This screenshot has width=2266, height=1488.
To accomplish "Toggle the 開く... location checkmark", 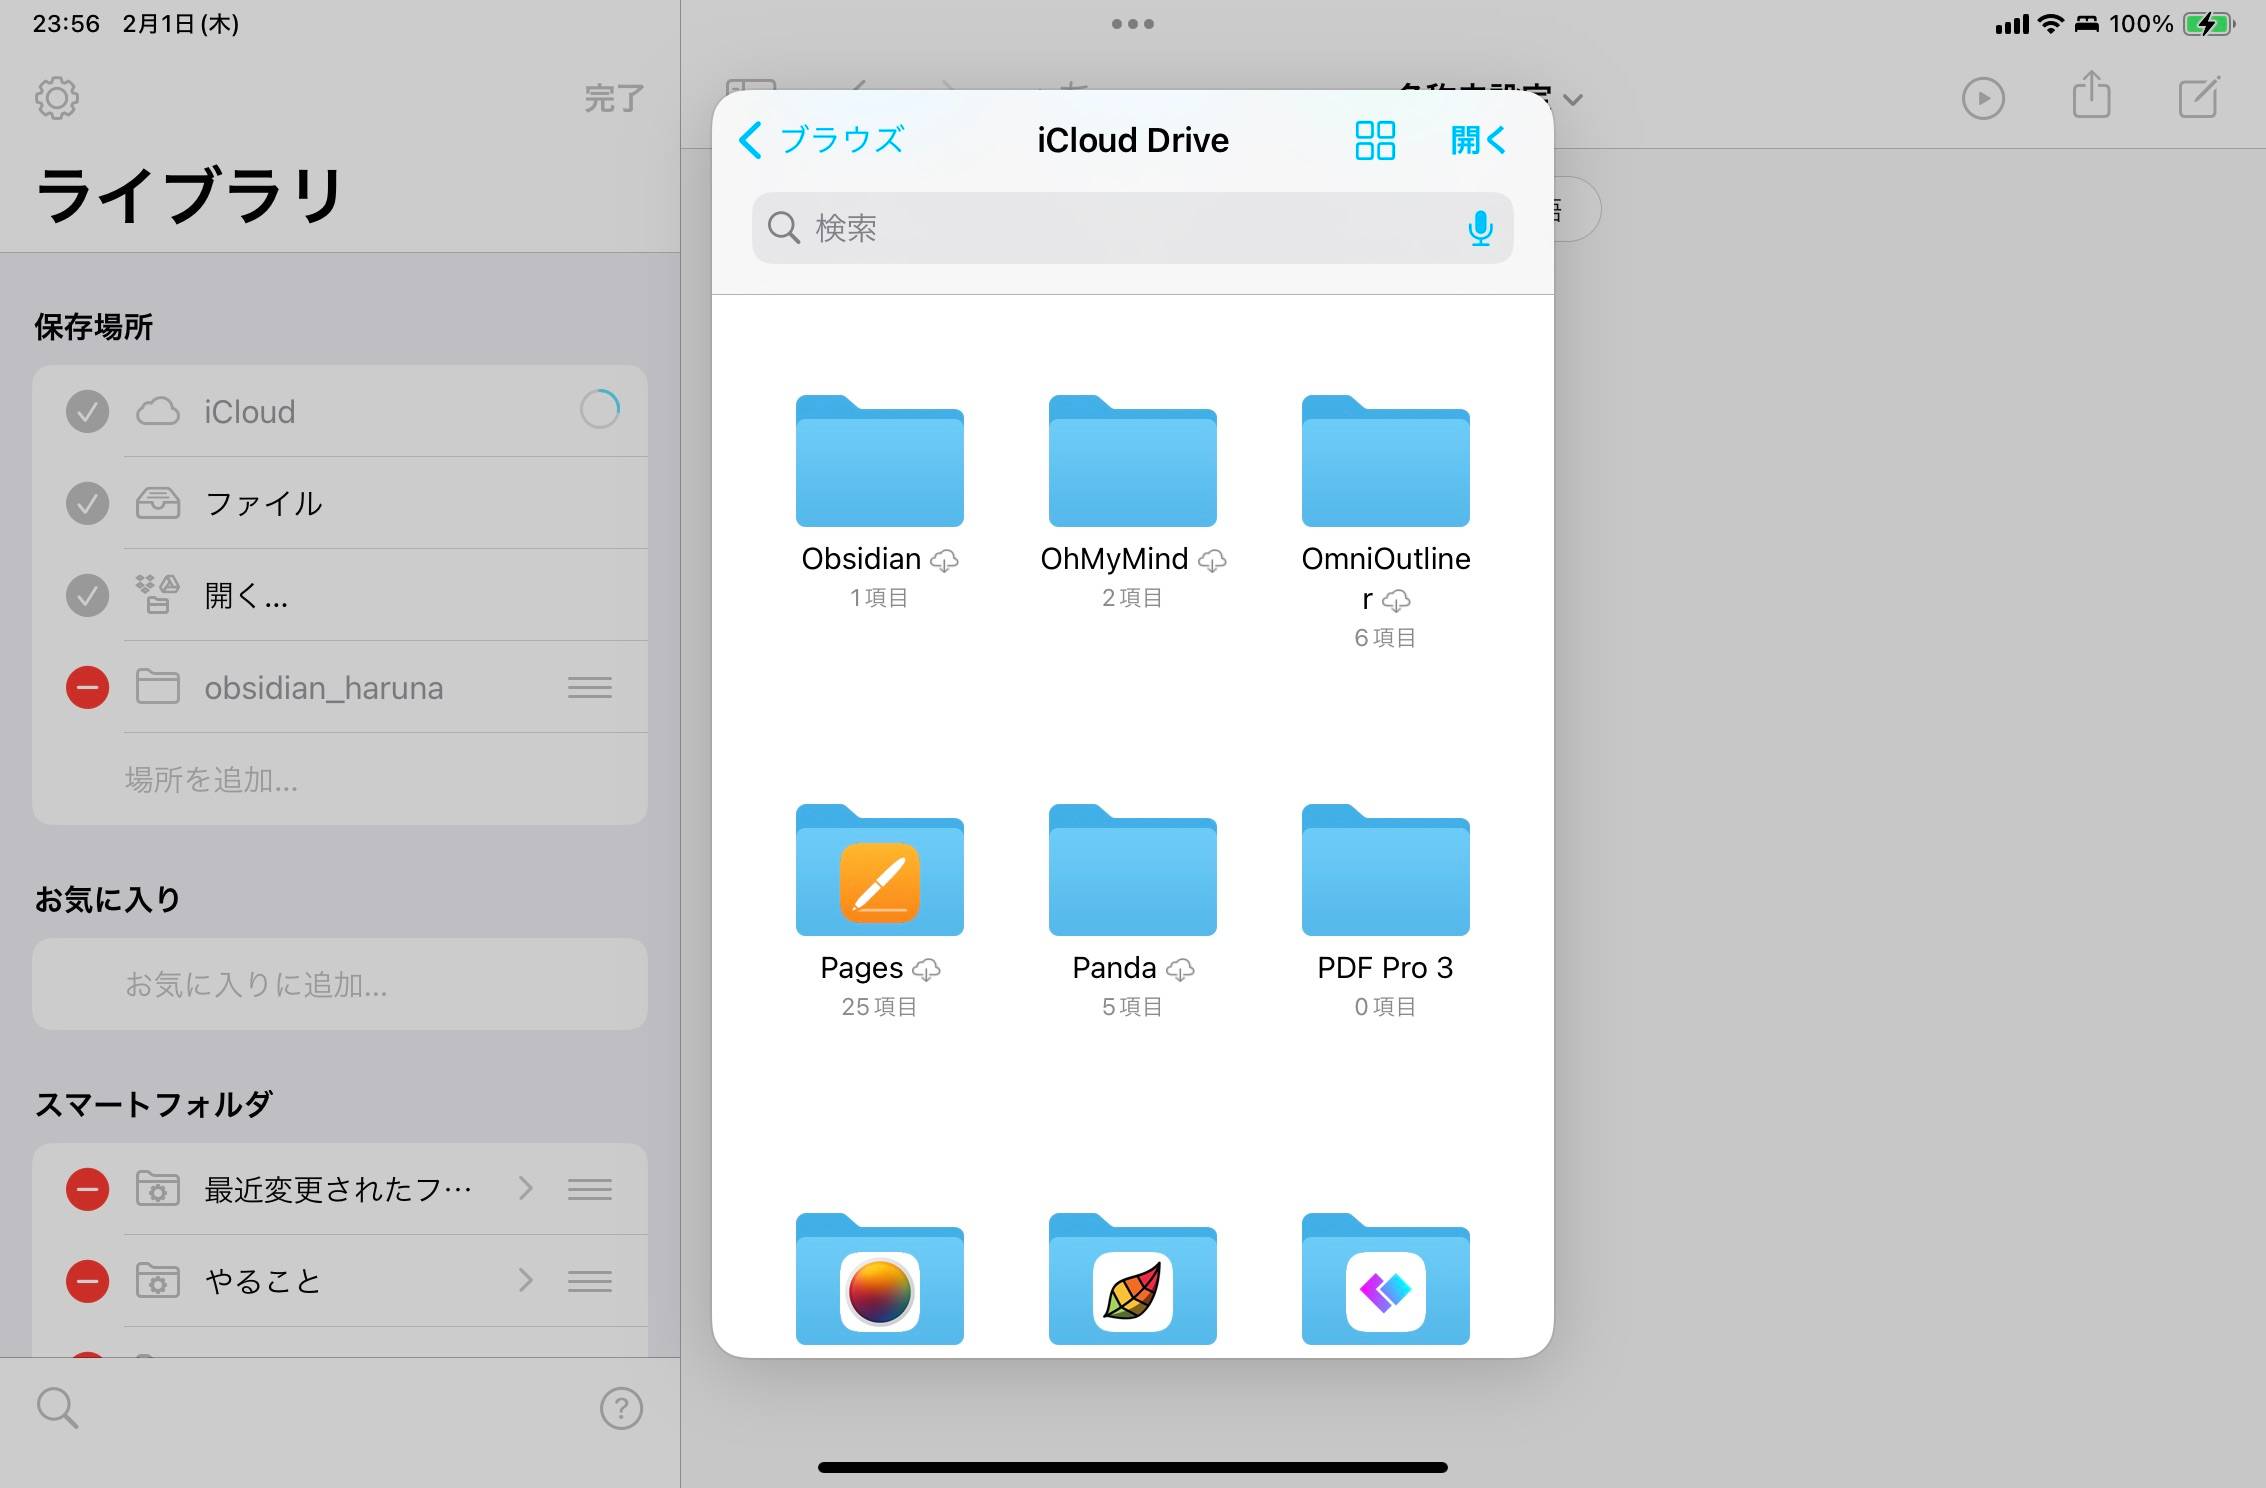I will tap(87, 595).
